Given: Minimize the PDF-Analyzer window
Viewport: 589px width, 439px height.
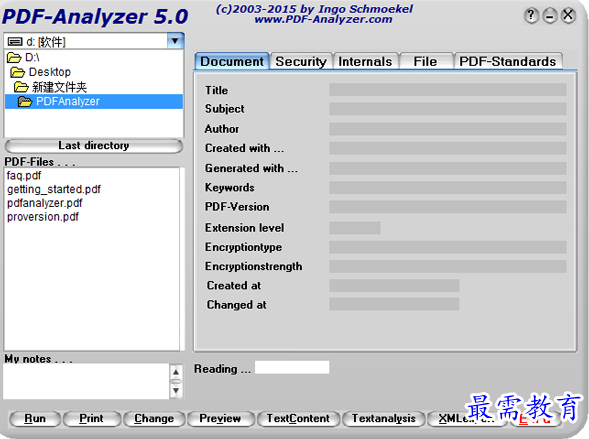Looking at the screenshot, I should pos(550,16).
